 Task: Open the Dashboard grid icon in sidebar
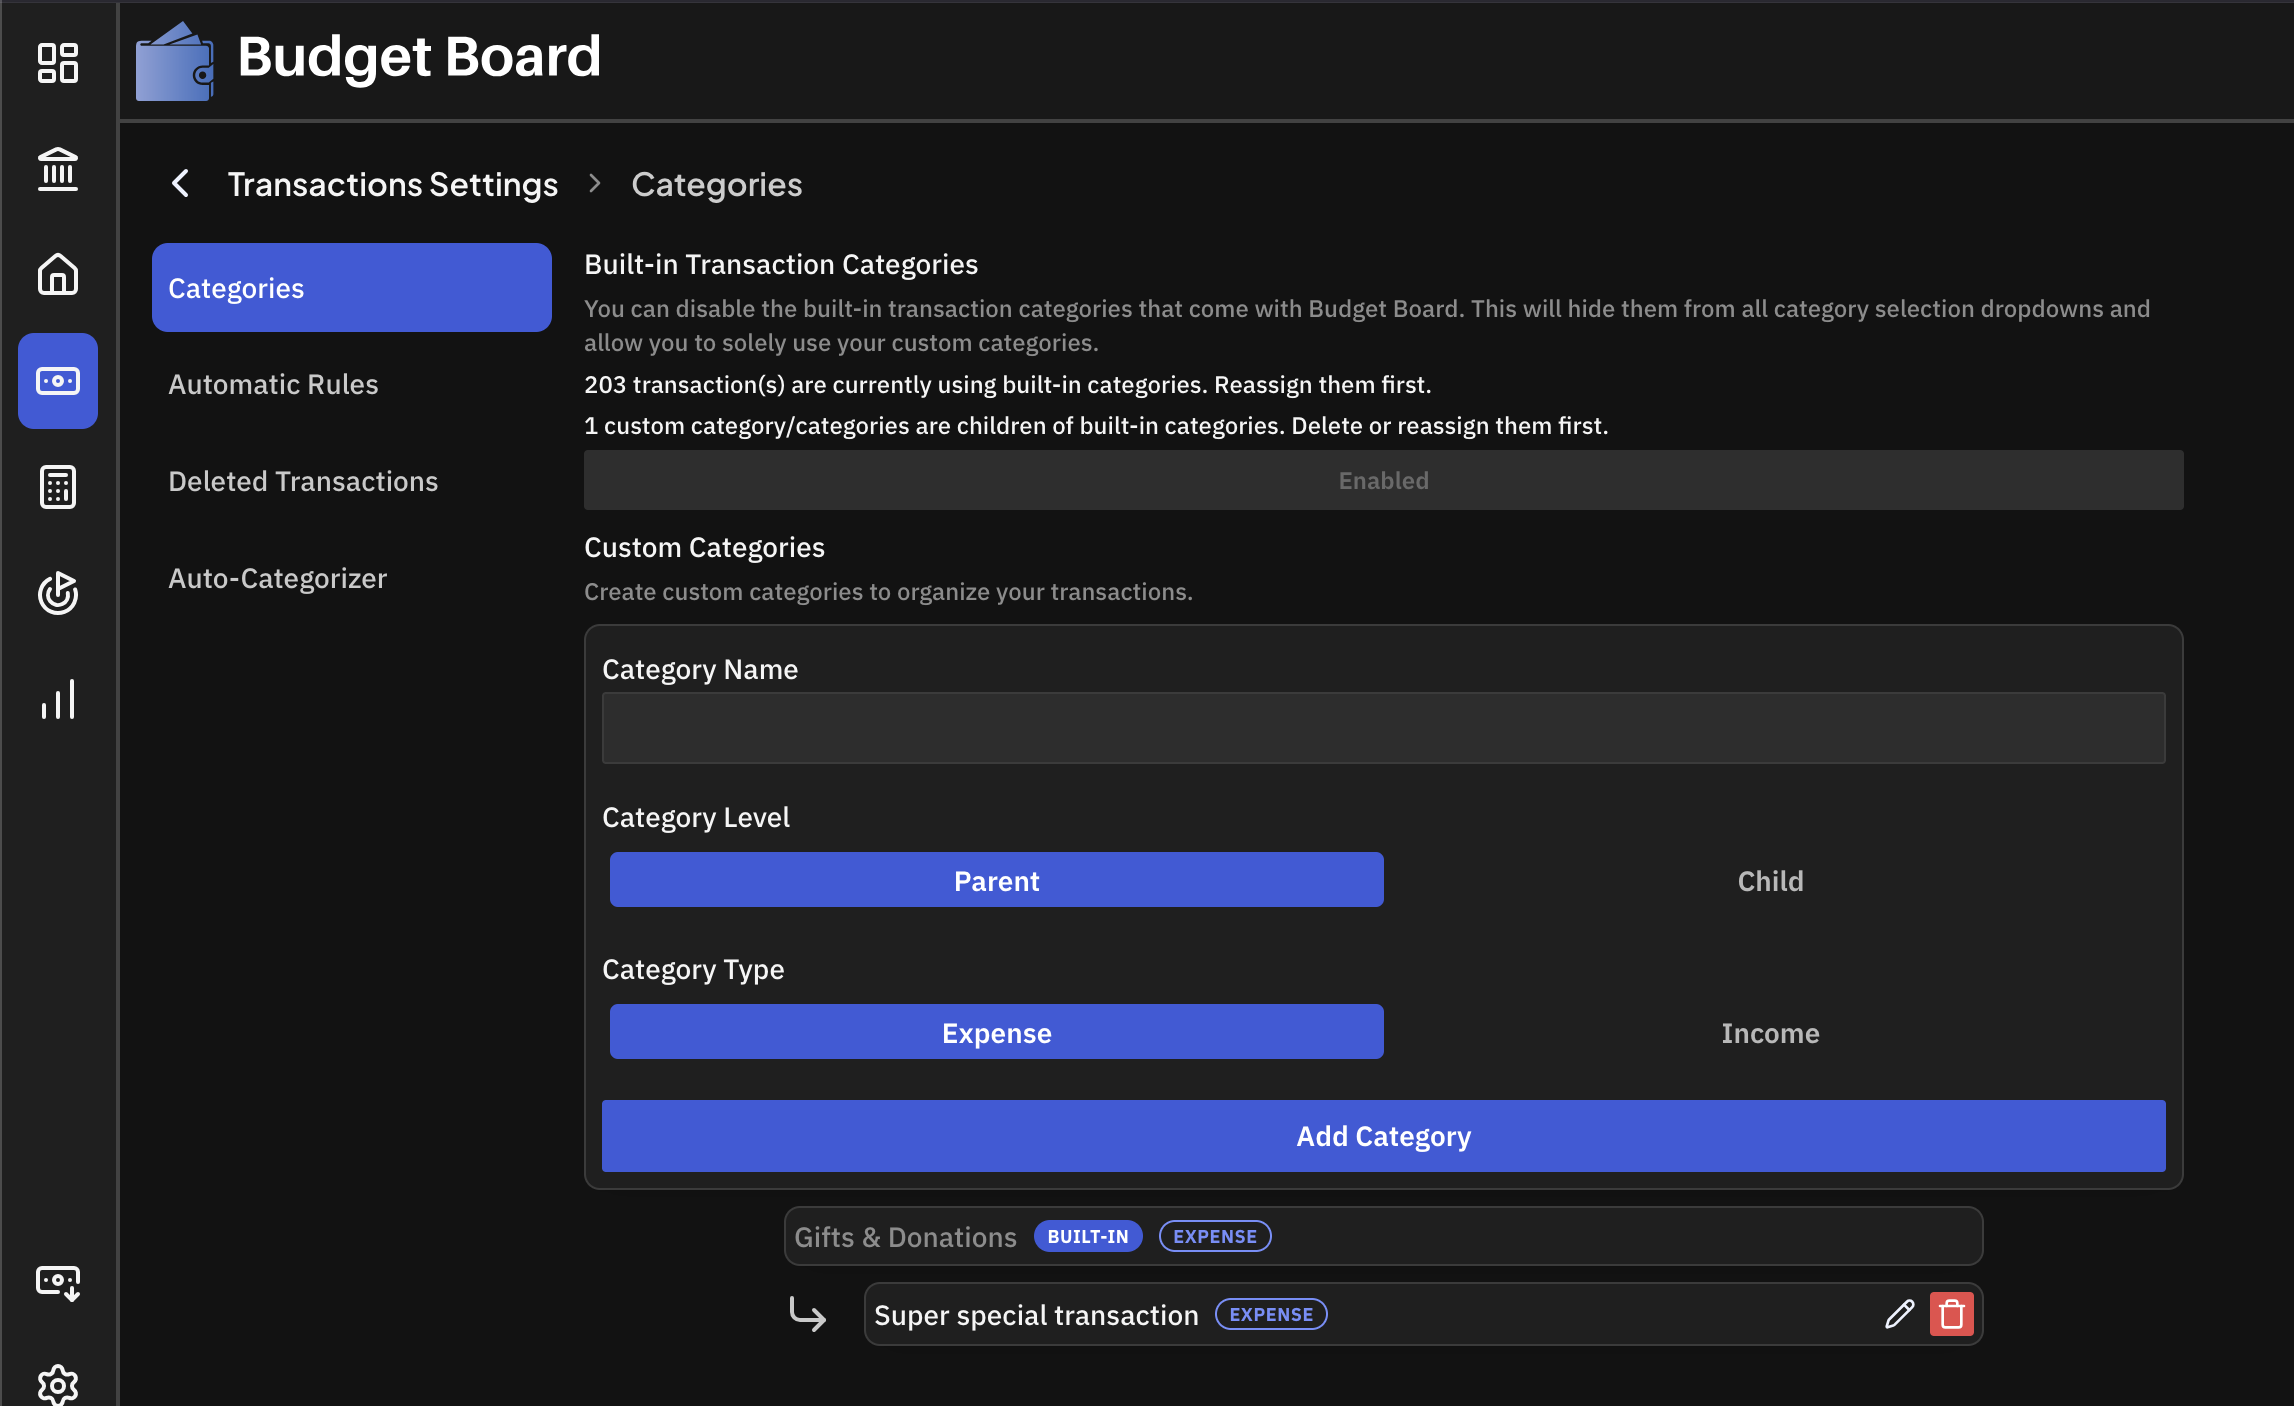pos(58,63)
